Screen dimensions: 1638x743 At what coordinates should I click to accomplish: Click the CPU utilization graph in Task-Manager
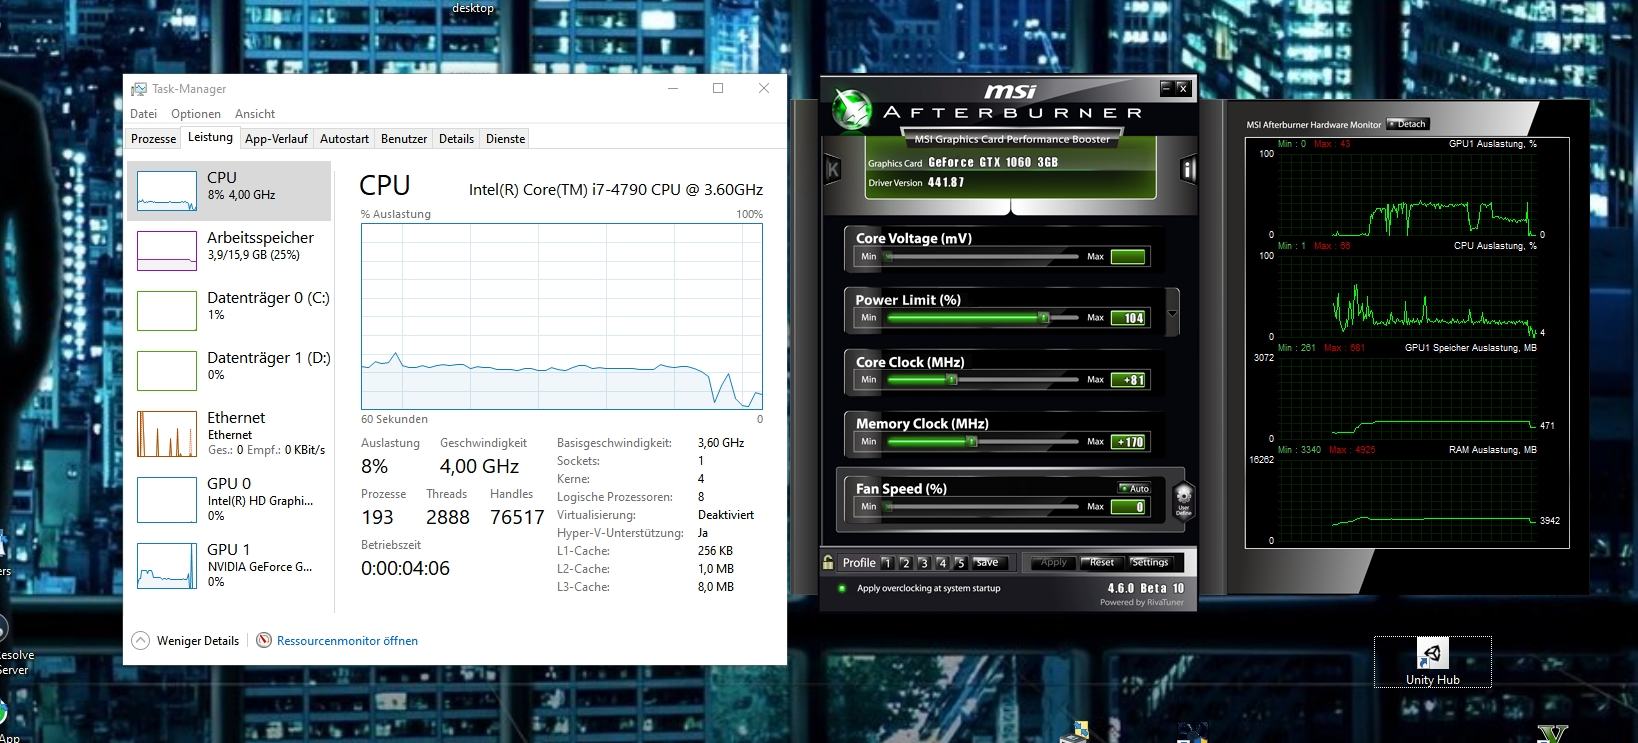(562, 316)
